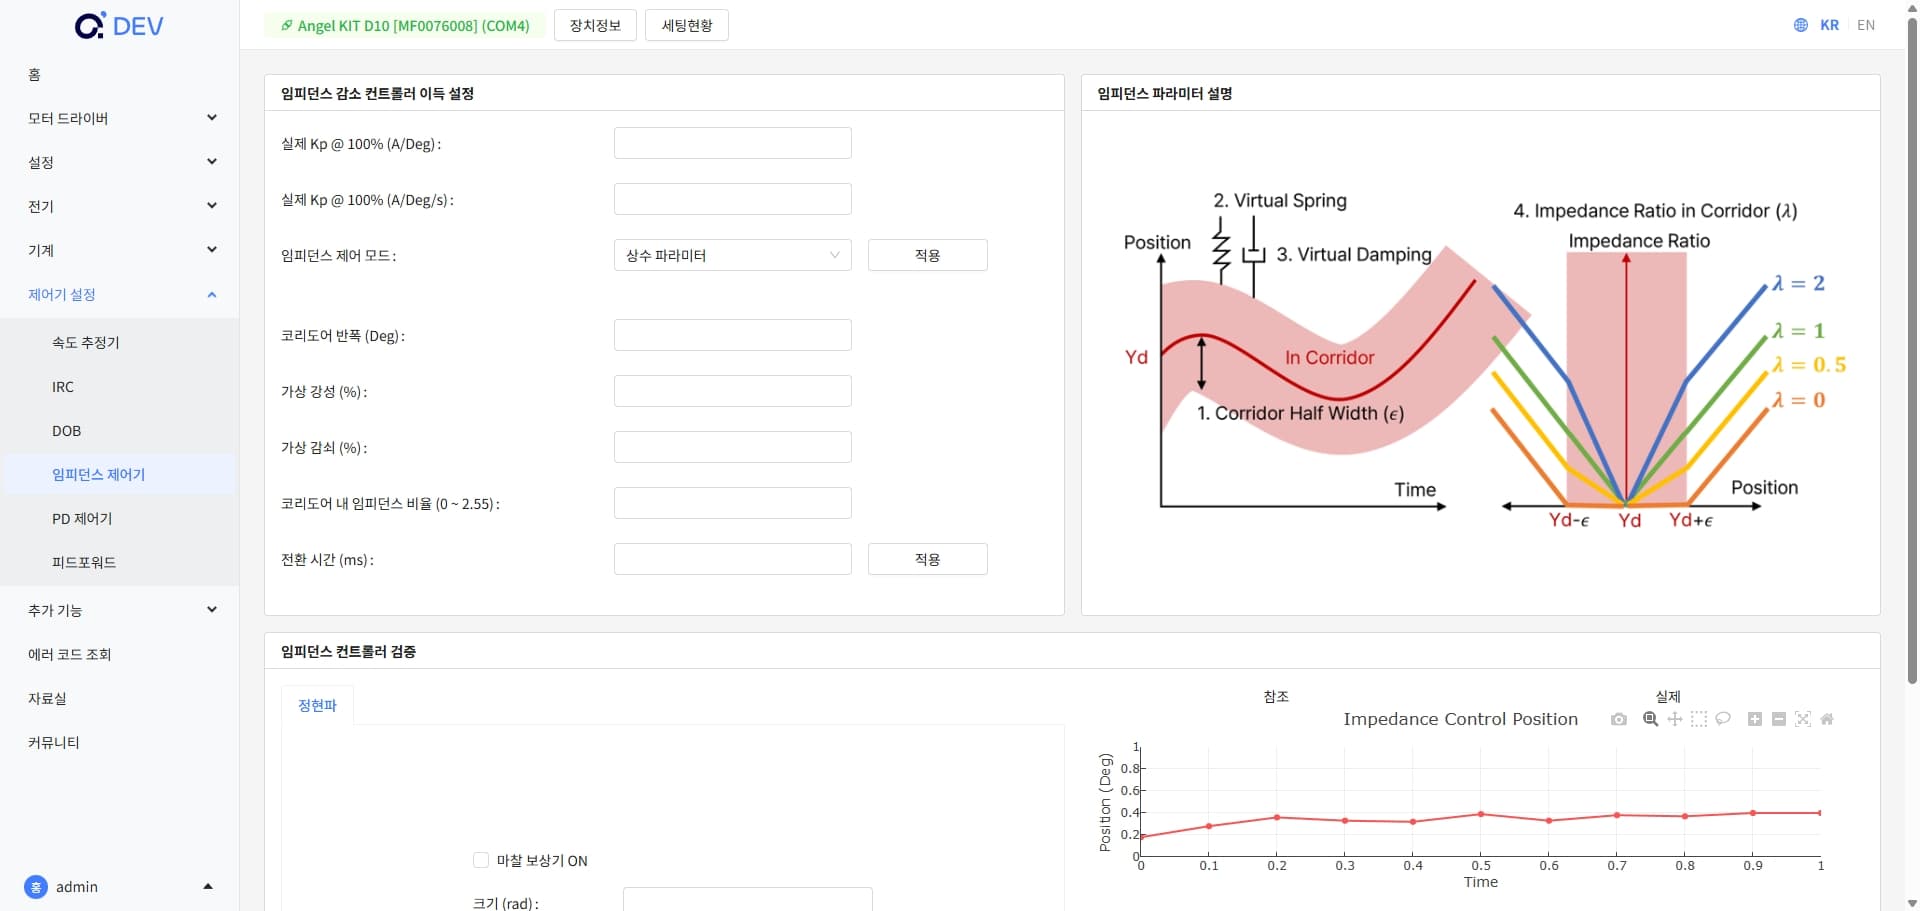
Task: Select the 정현파 tab
Action: [x=318, y=705]
